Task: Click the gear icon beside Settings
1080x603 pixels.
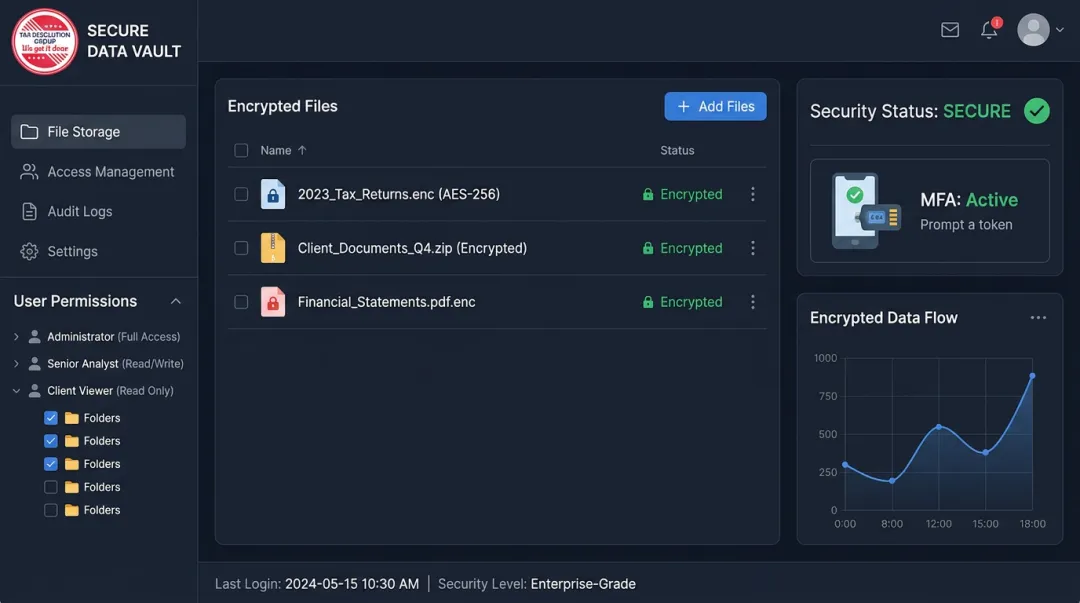Action: (x=29, y=252)
